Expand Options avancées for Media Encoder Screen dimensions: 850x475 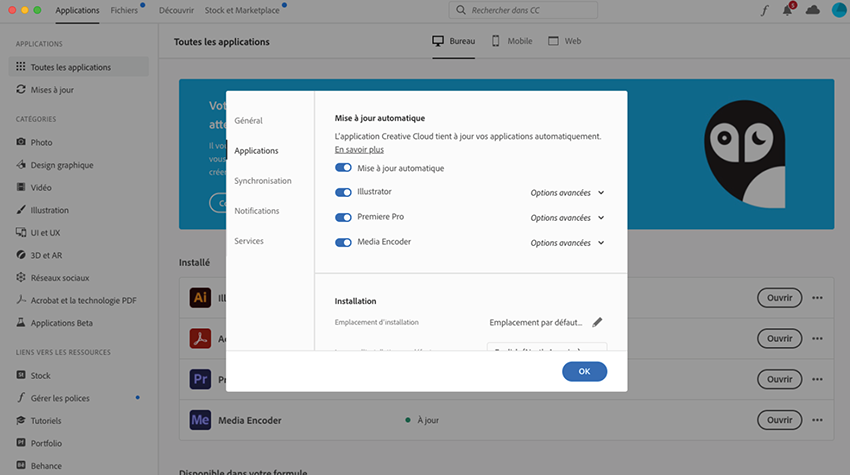coord(567,242)
